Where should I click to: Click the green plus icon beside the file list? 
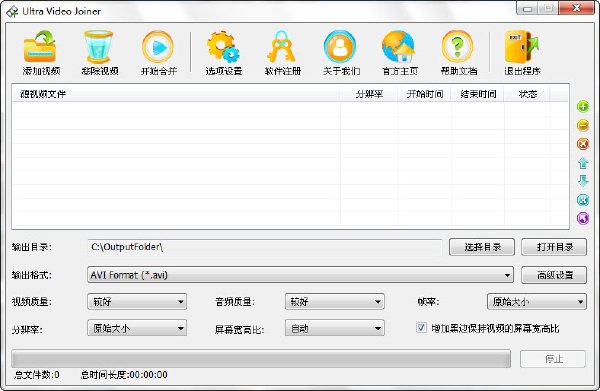click(x=583, y=106)
